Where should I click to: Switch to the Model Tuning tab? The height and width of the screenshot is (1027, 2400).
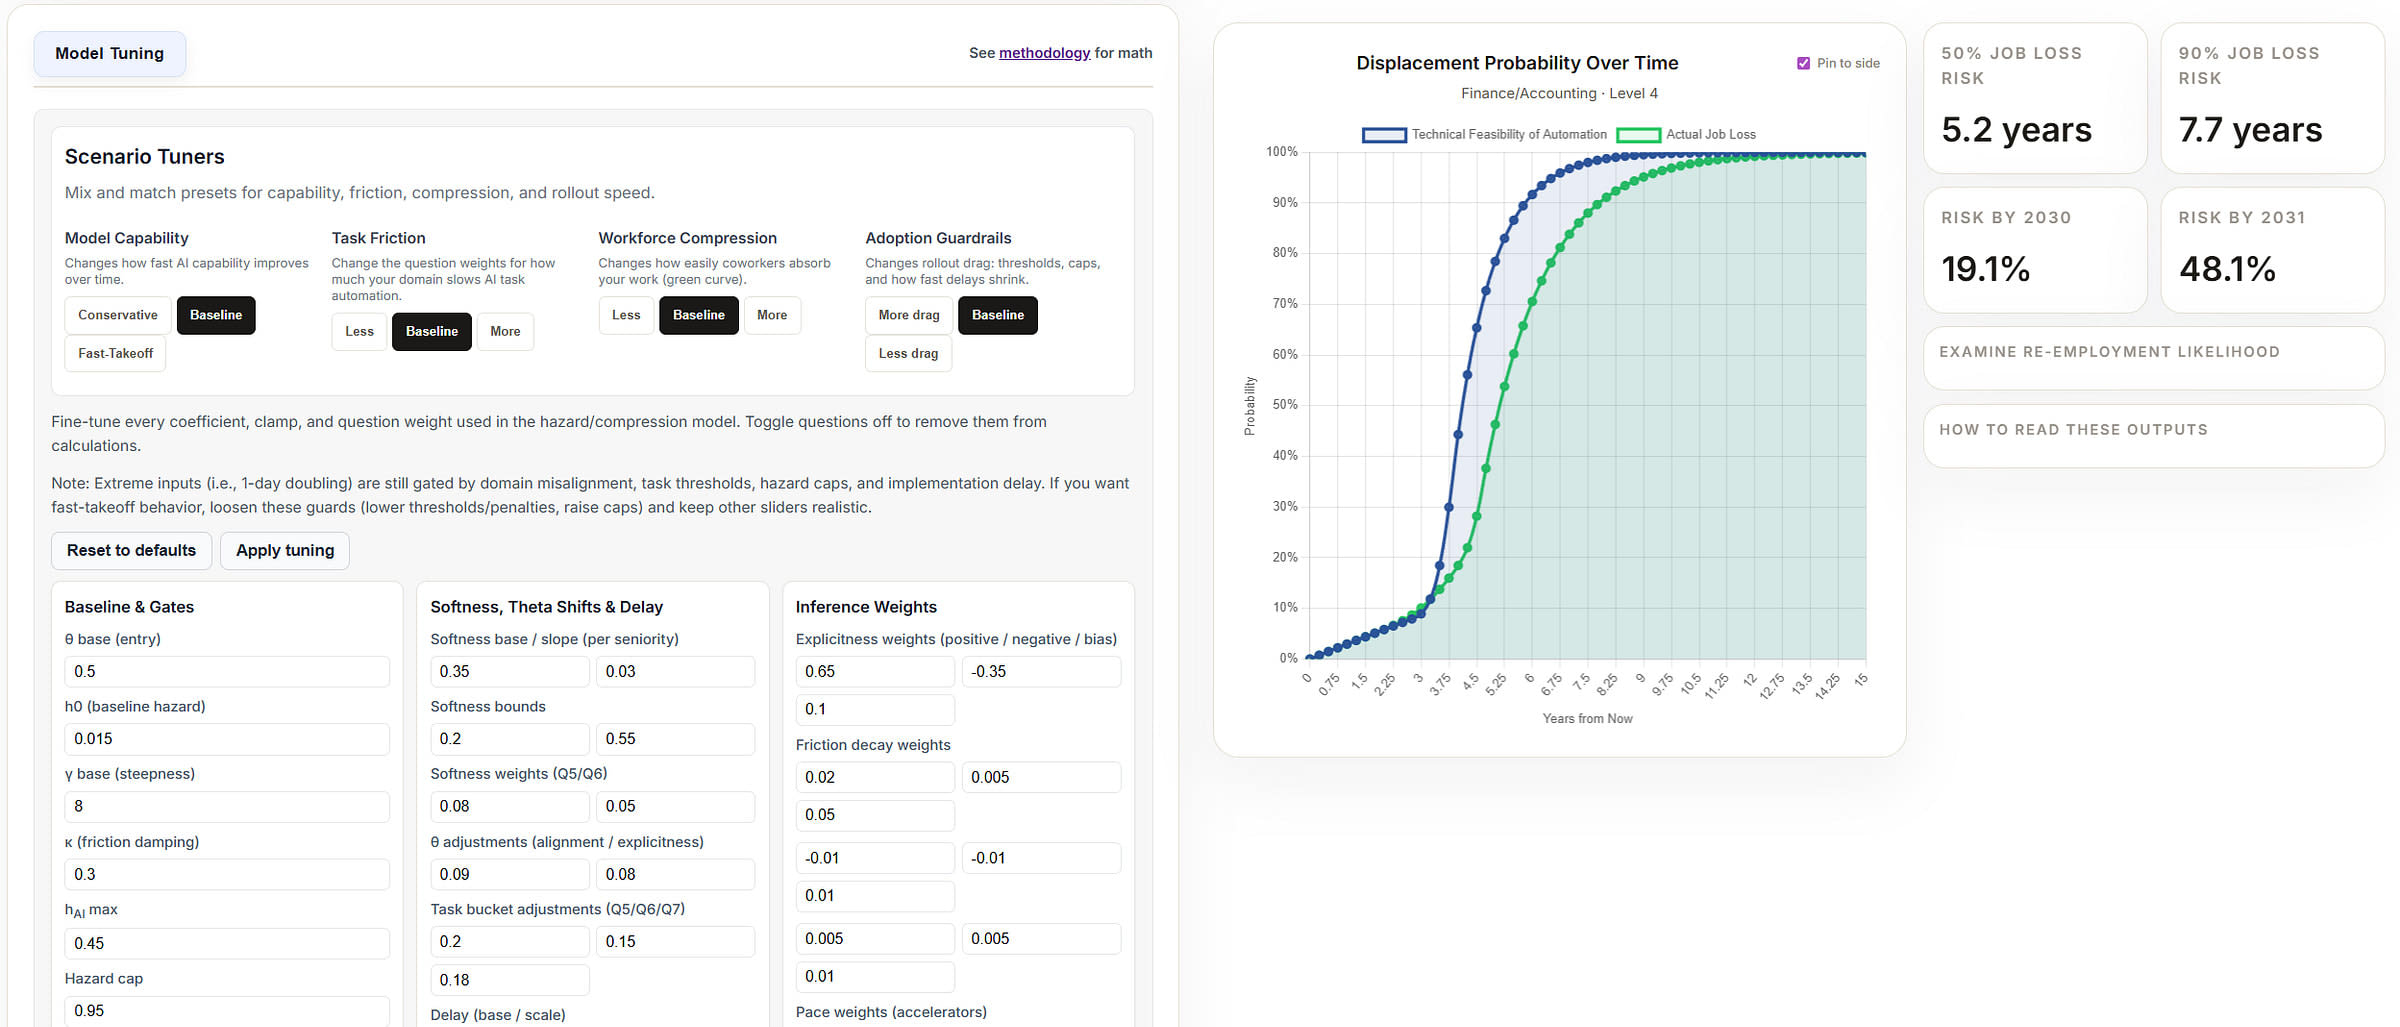pyautogui.click(x=109, y=53)
